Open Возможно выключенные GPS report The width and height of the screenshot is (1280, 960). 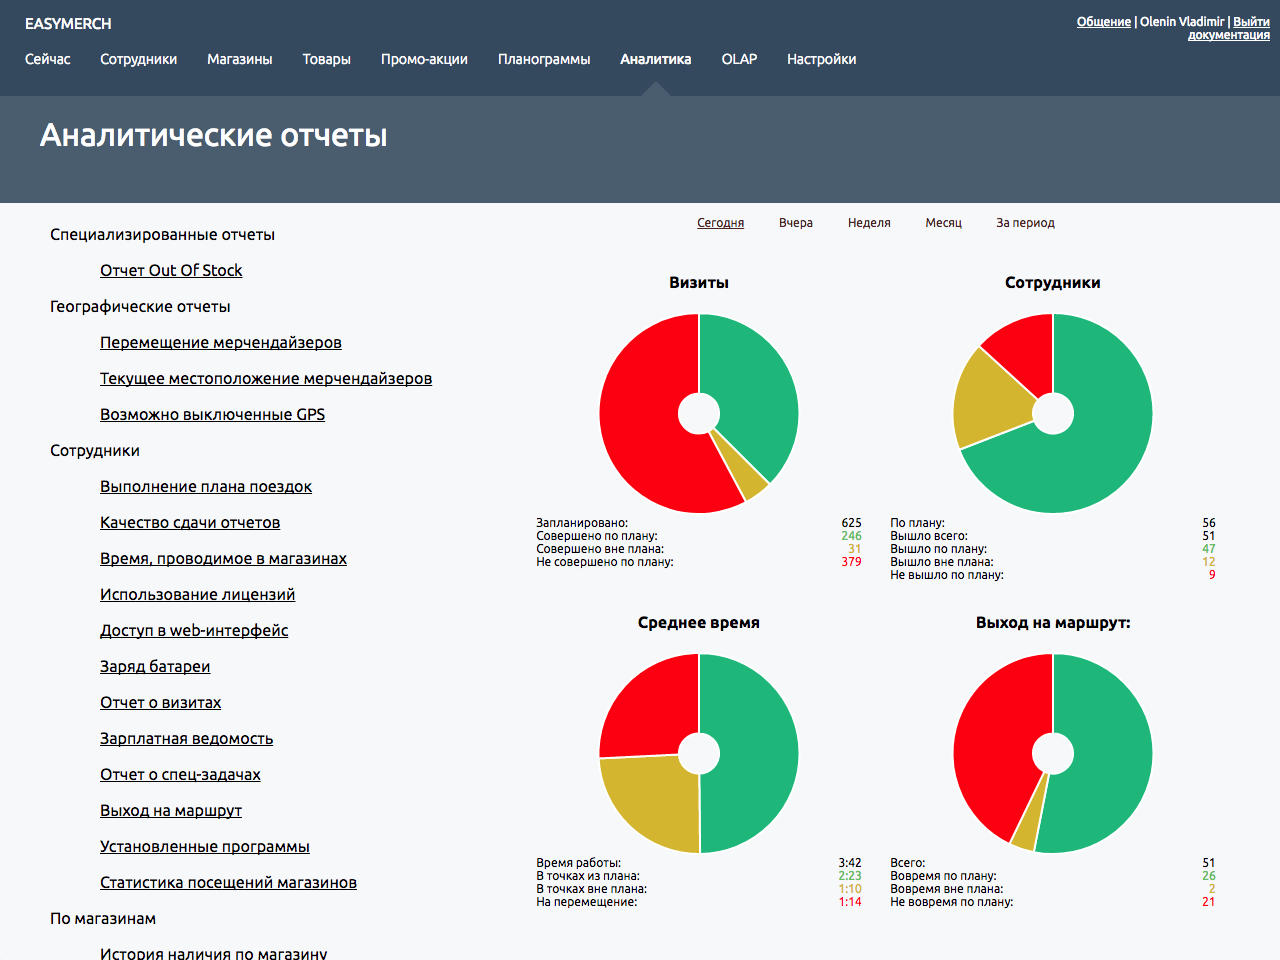212,414
